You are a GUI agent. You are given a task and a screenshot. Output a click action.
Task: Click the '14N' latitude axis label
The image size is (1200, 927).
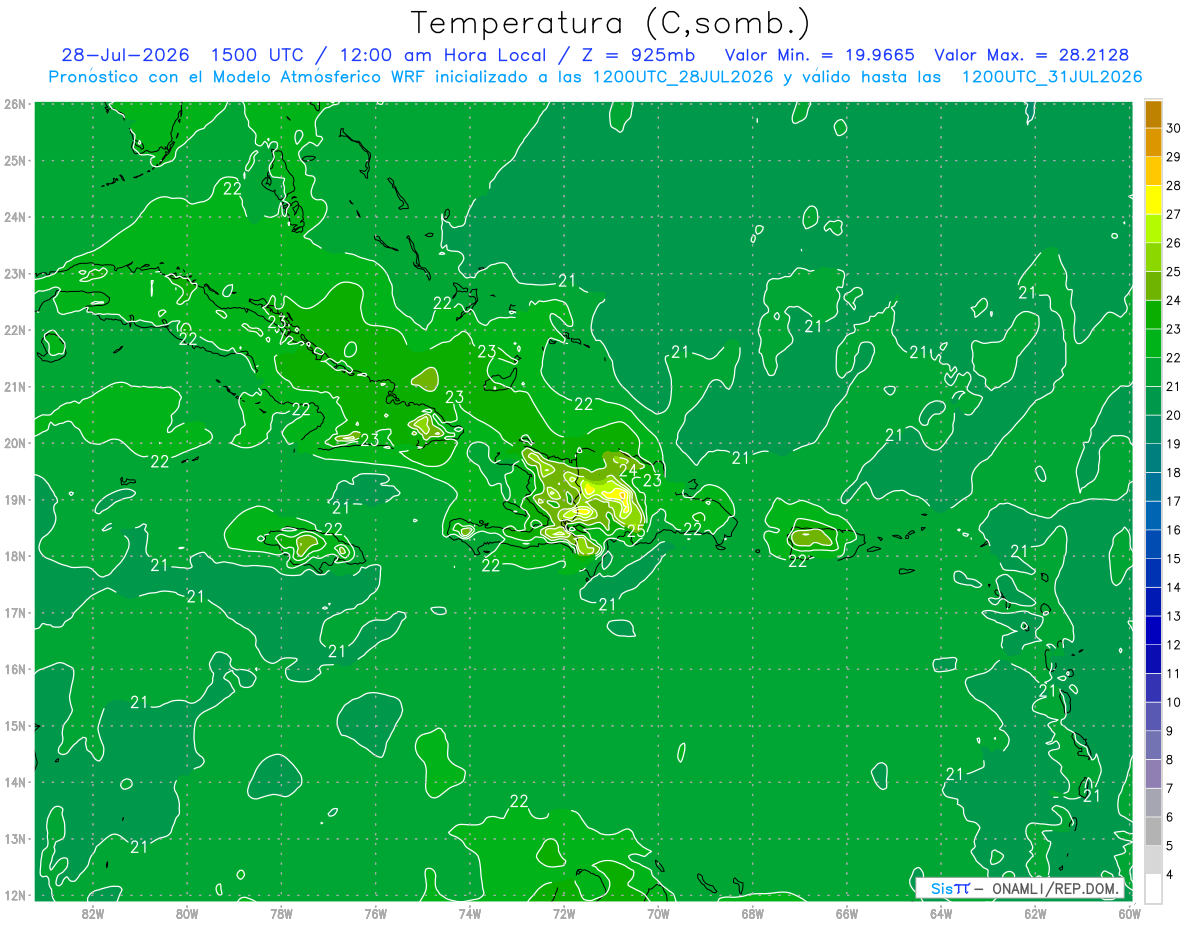click(15, 782)
